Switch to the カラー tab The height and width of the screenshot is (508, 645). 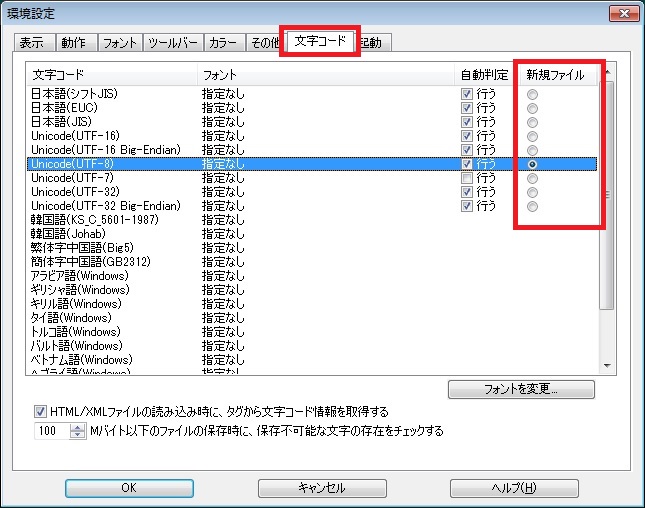click(222, 43)
